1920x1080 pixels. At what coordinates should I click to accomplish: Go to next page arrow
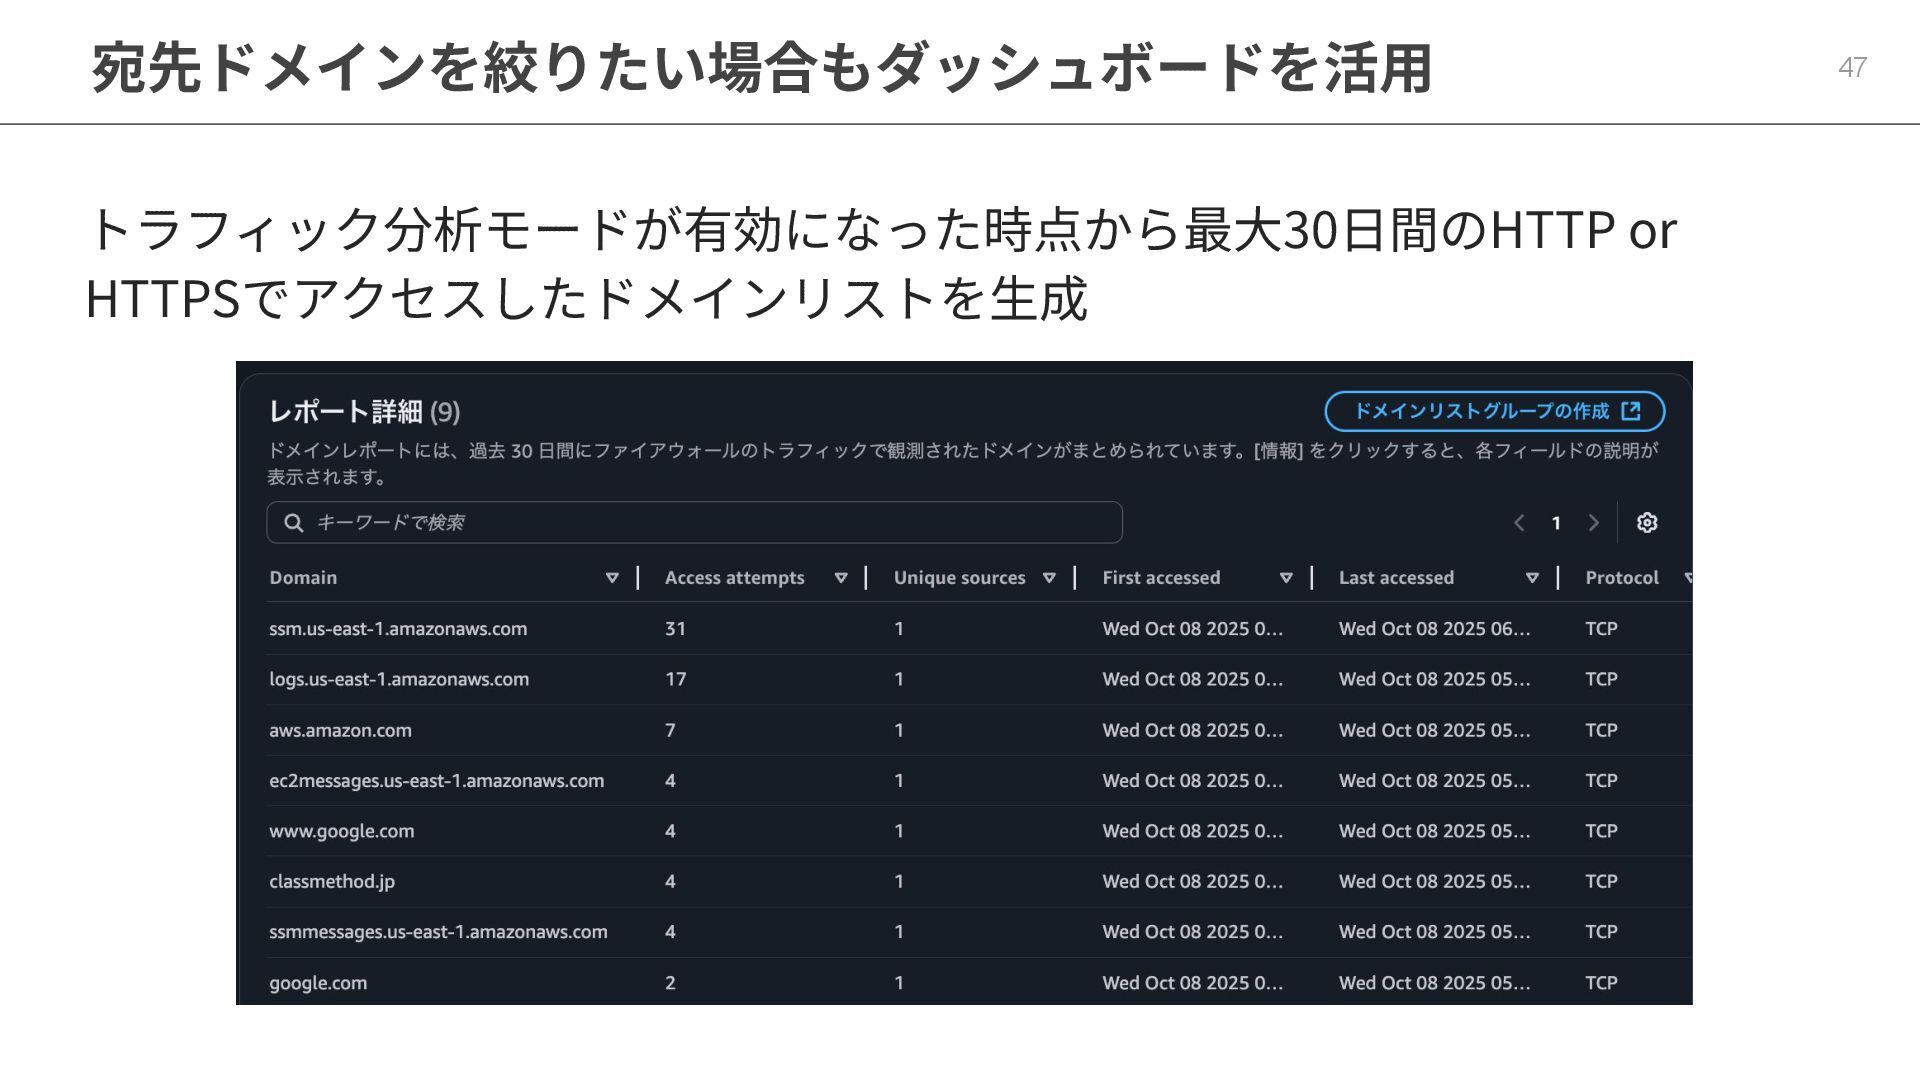[x=1594, y=523]
